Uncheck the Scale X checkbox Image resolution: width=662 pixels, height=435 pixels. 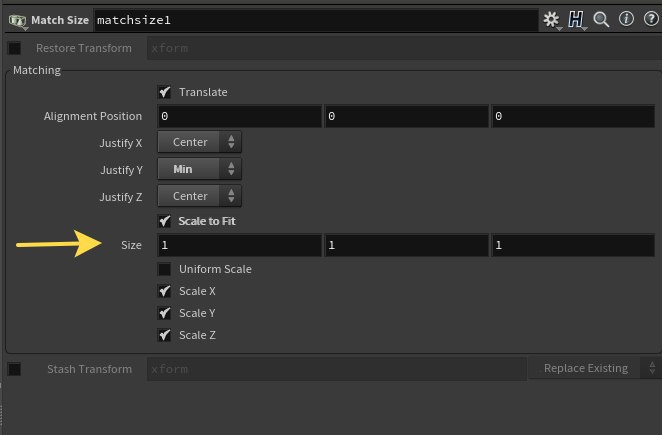tap(164, 291)
